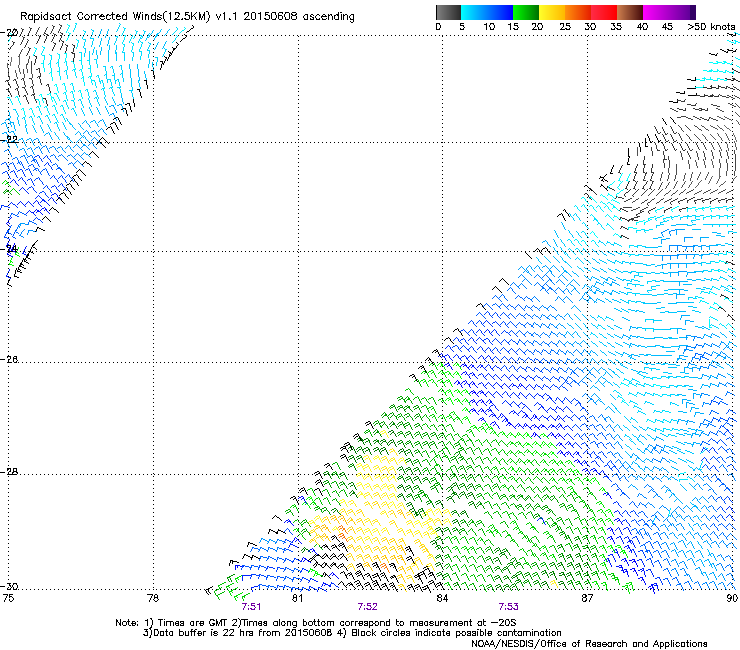Click longitude label 90
Image resolution: width=740 pixels, height=650 pixels.
732,598
